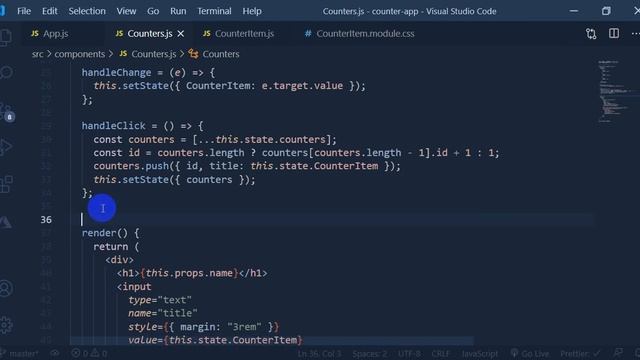The height and width of the screenshot is (360, 640).
Task: Place cursor on line number 36
Action: click(46, 220)
